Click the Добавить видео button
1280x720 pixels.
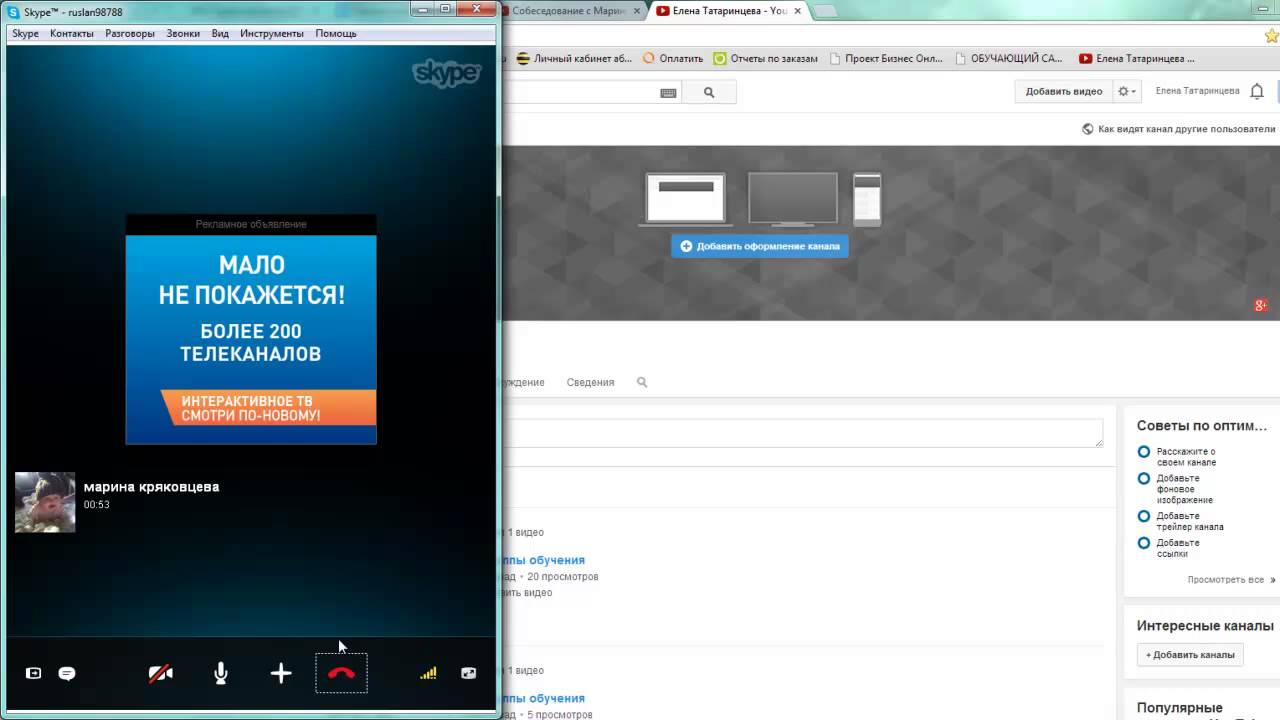[1064, 91]
